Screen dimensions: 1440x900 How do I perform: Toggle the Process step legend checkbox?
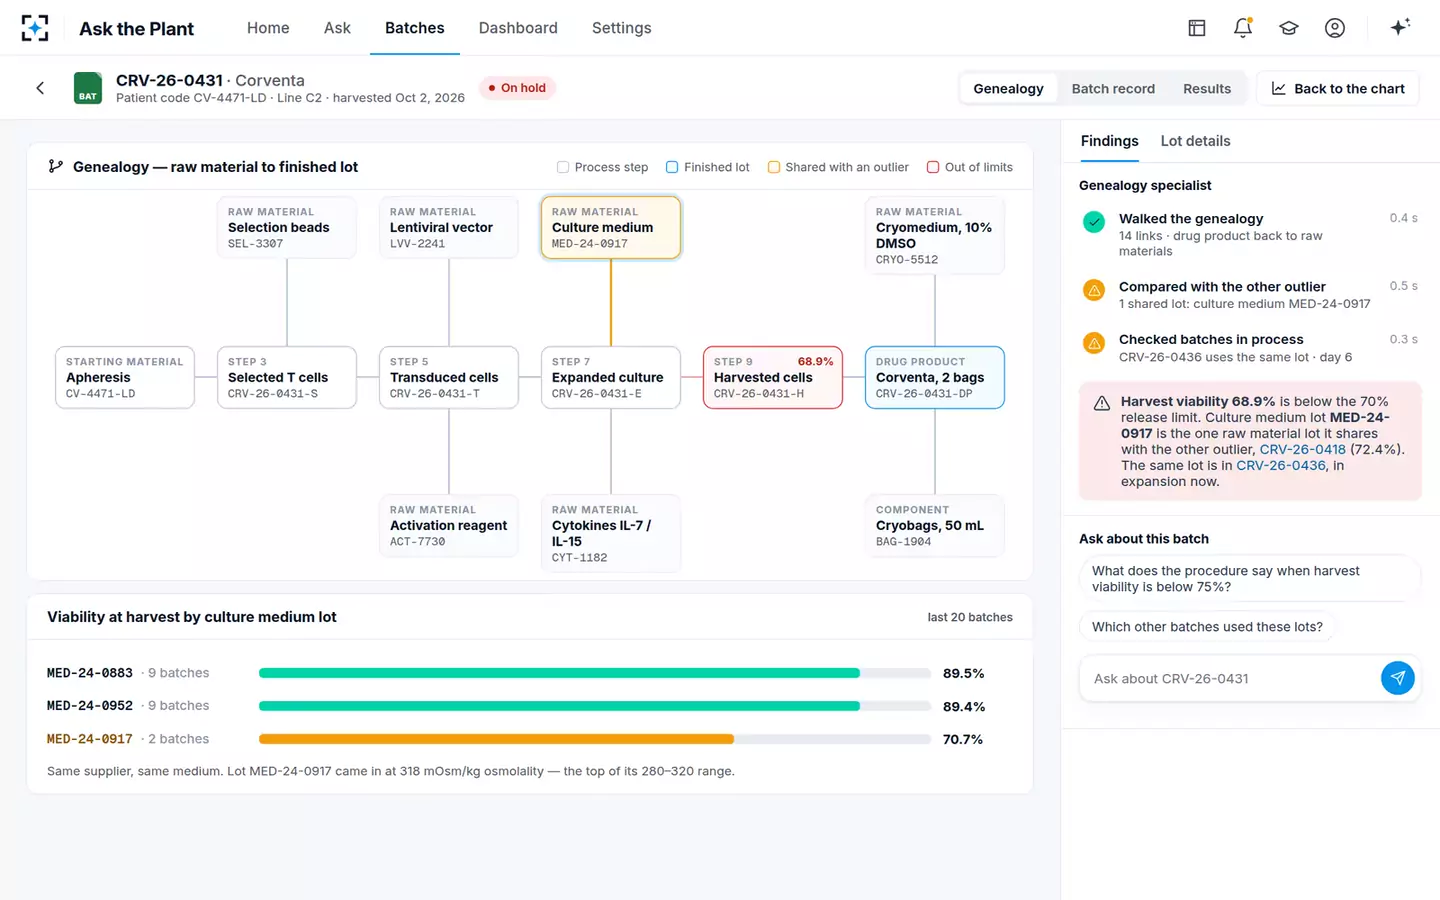click(563, 167)
